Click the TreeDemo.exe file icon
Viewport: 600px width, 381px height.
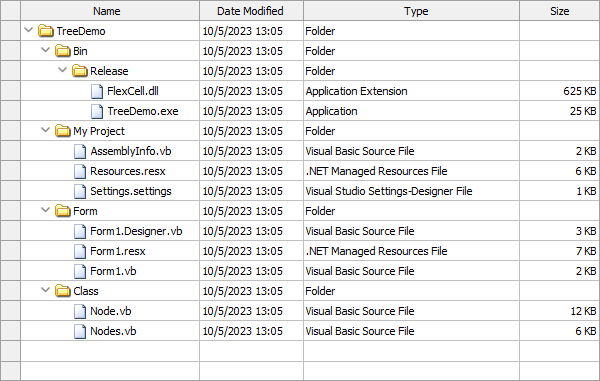[97, 111]
